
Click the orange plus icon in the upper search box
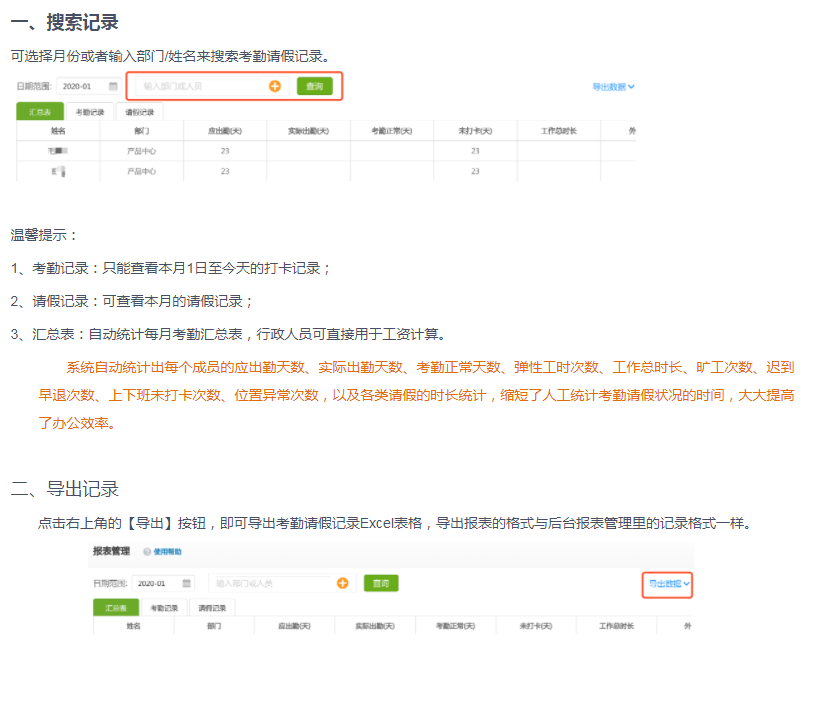[275, 87]
